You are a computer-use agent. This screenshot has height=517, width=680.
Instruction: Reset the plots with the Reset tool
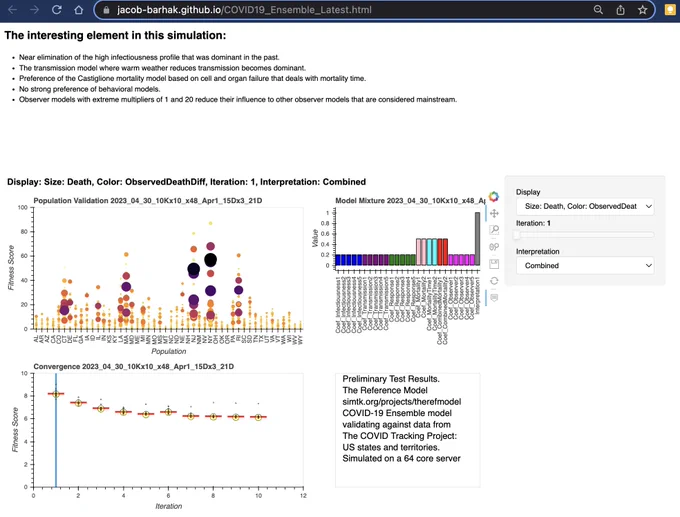[x=494, y=281]
